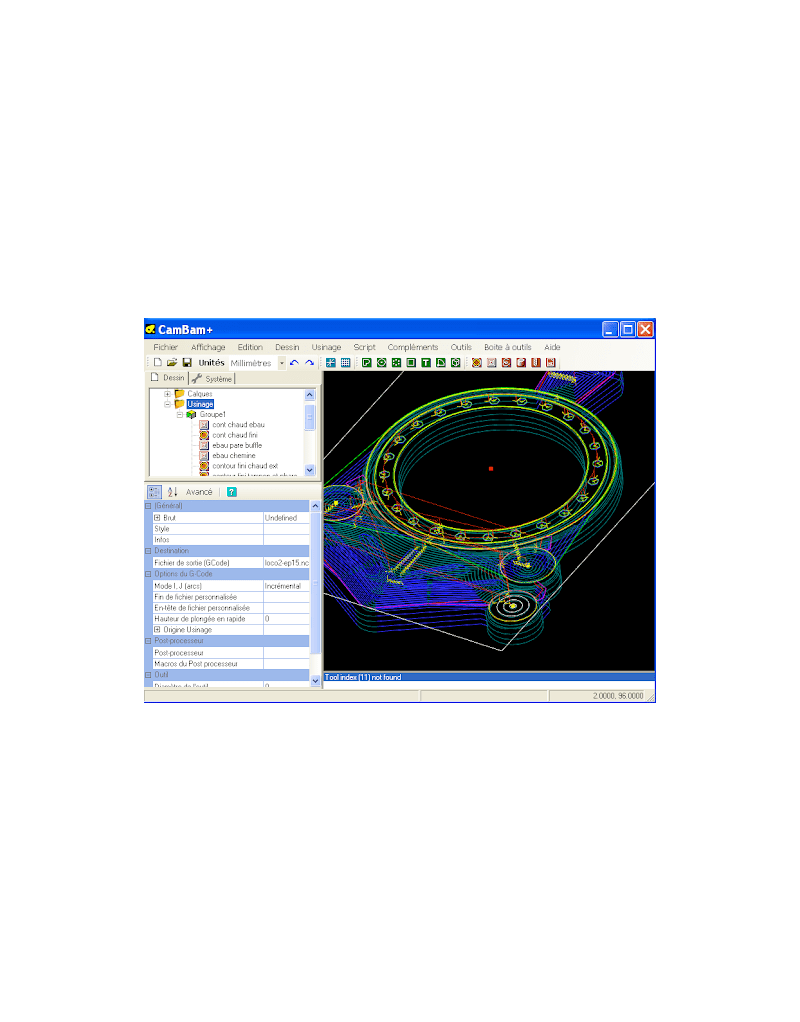Expand the Brut property

tap(157, 518)
